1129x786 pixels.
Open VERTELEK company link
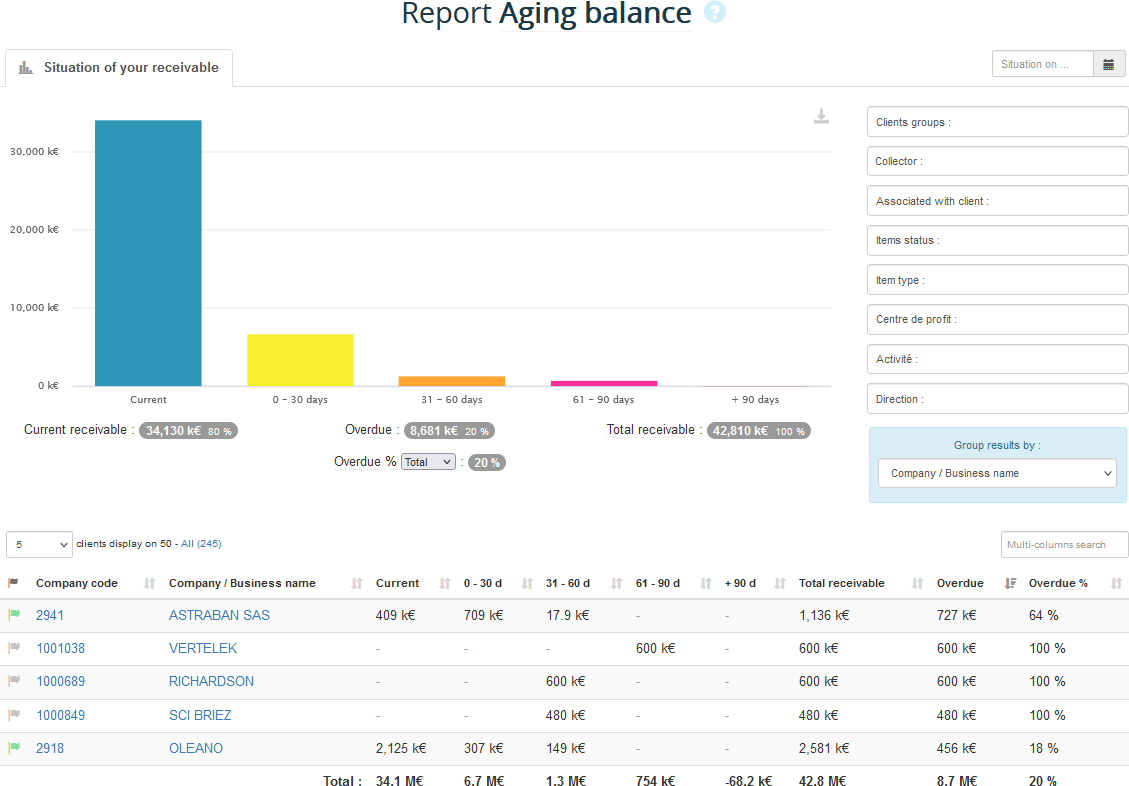click(202, 649)
